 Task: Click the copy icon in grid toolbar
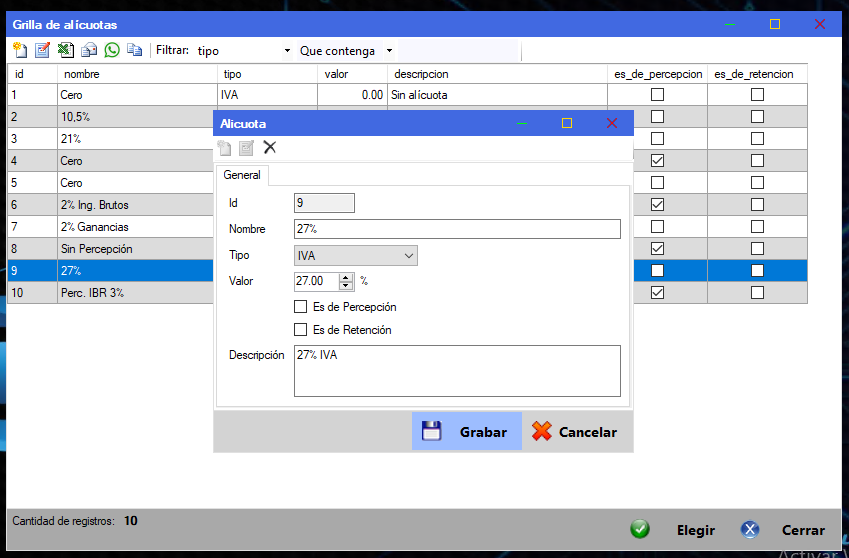pos(135,50)
